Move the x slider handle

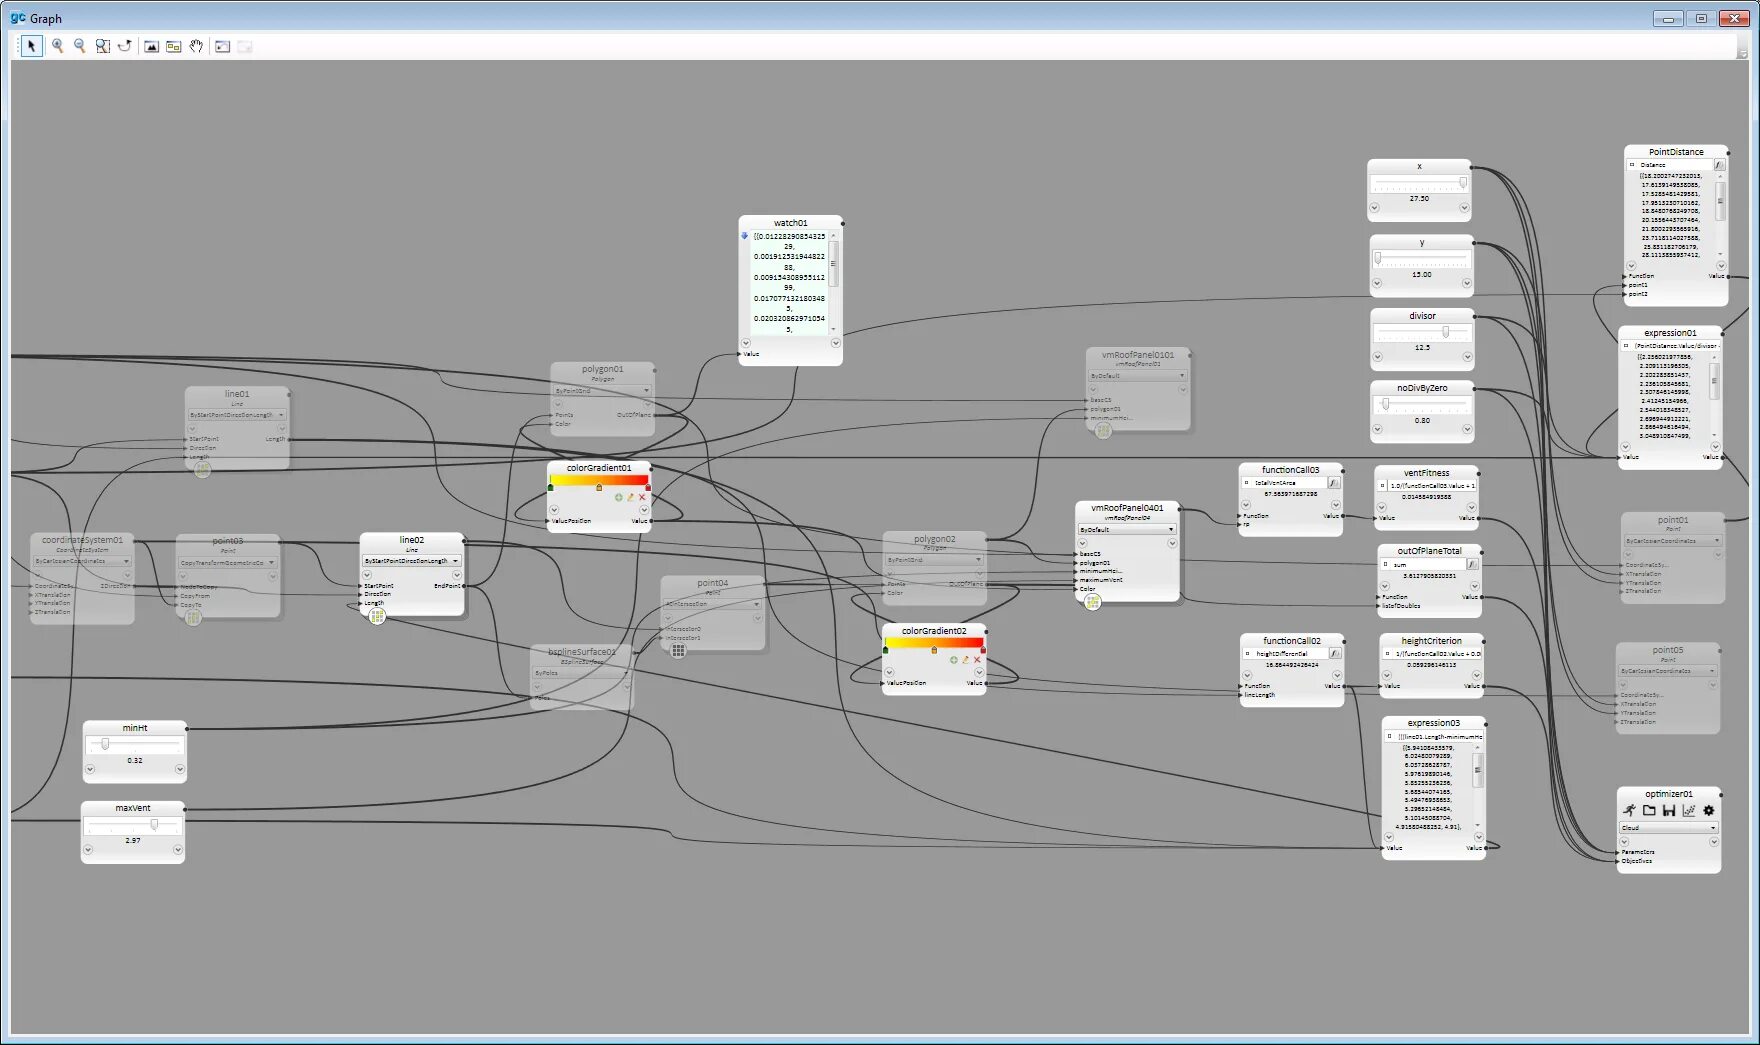1463,183
